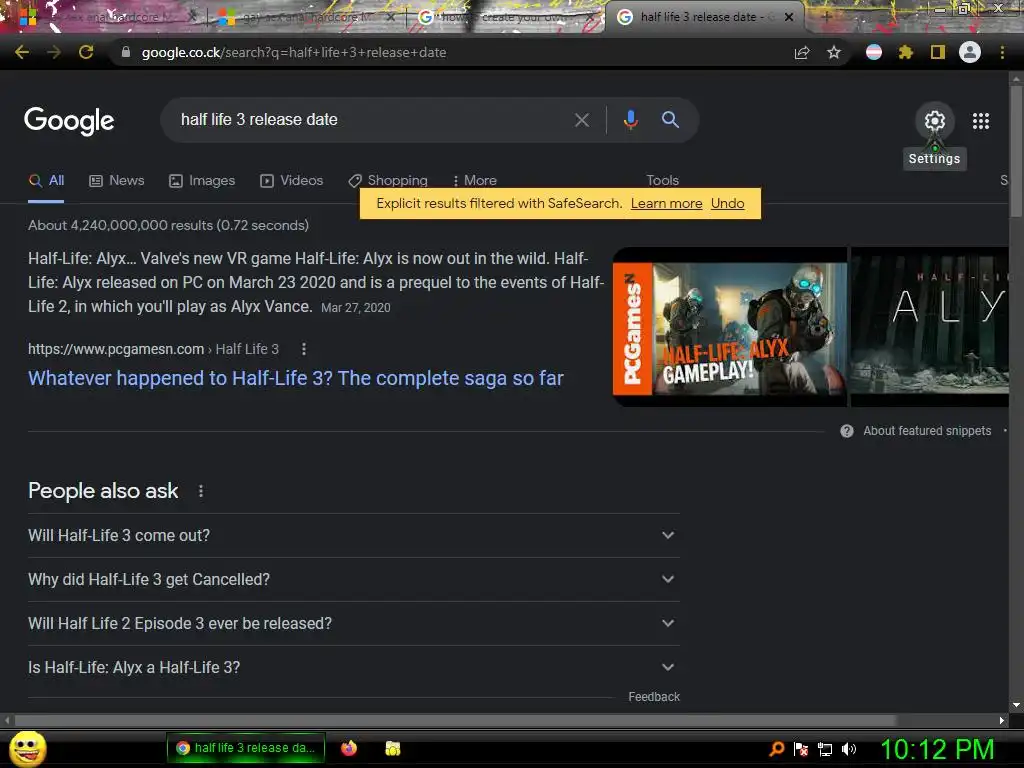The image size is (1024, 768).
Task: Click the Feedback link below the questions
Action: (654, 697)
